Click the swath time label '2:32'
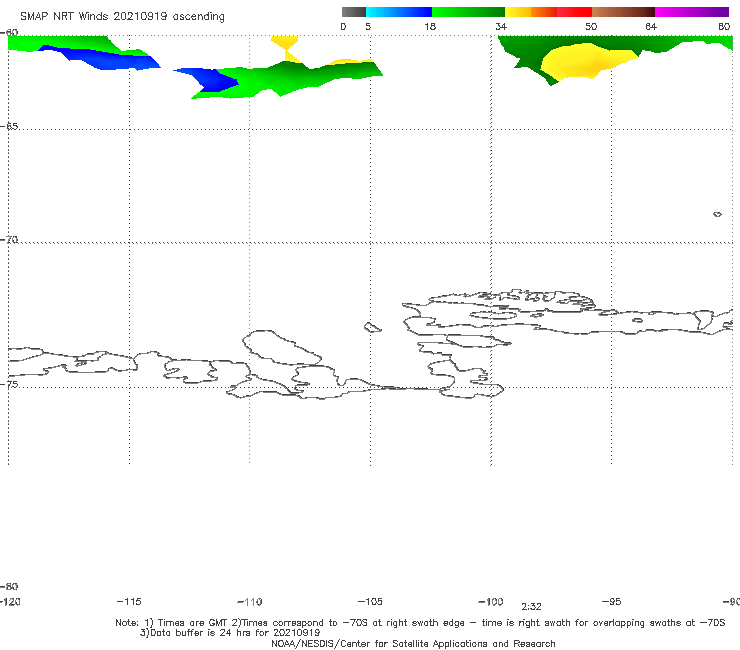The width and height of the screenshot is (740, 650). coord(531,607)
